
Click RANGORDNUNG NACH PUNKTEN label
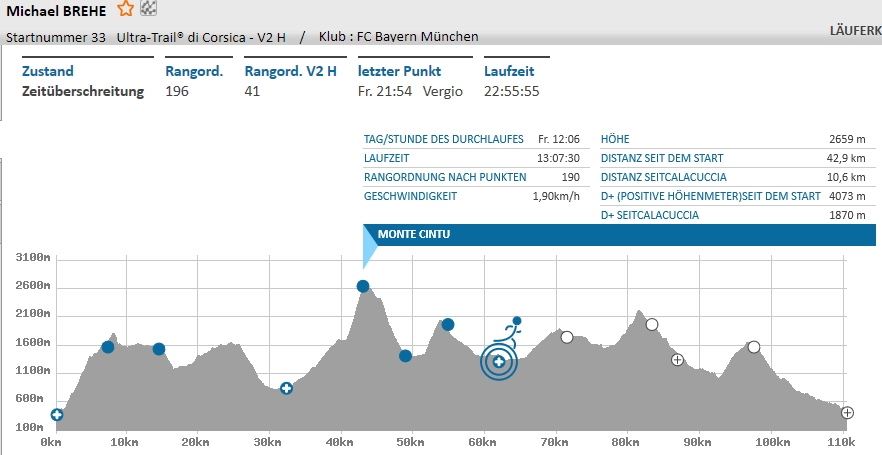(445, 177)
